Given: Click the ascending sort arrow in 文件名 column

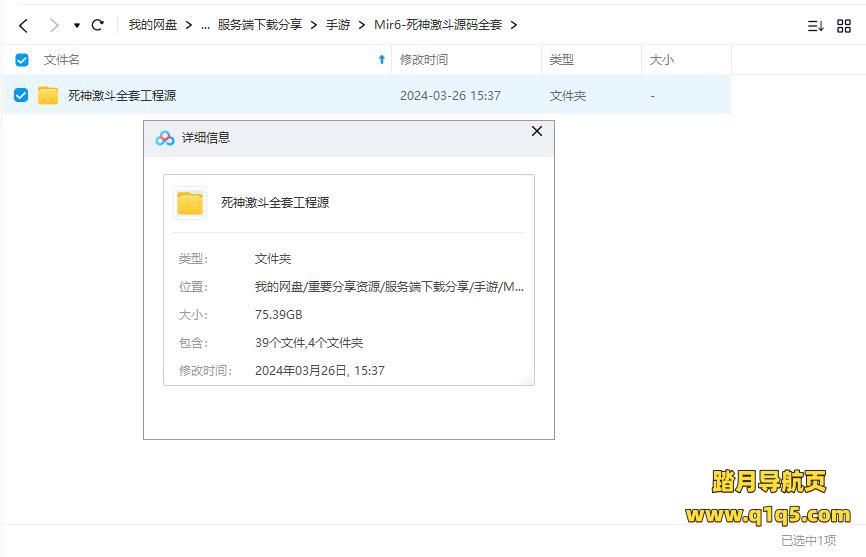Looking at the screenshot, I should pyautogui.click(x=381, y=60).
